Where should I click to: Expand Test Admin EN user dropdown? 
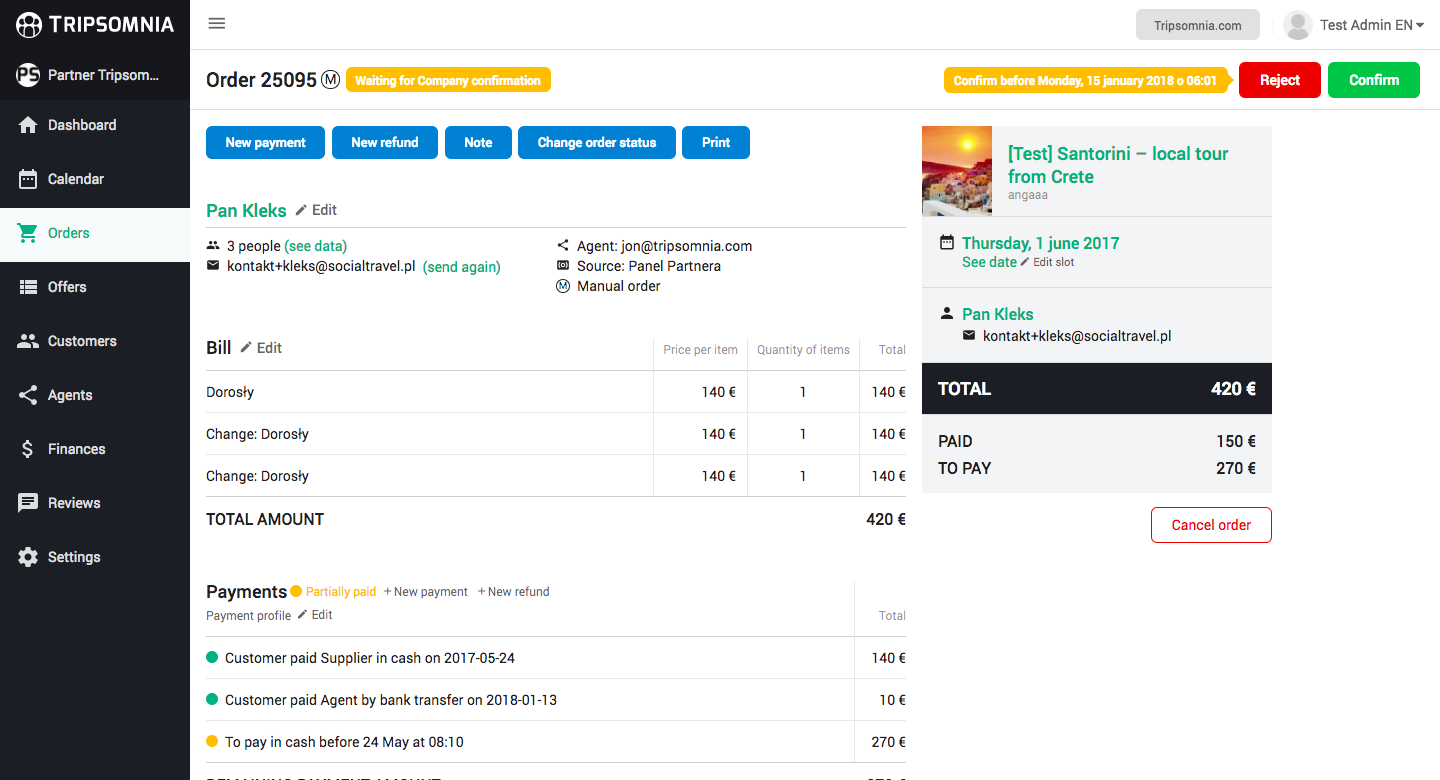1354,25
